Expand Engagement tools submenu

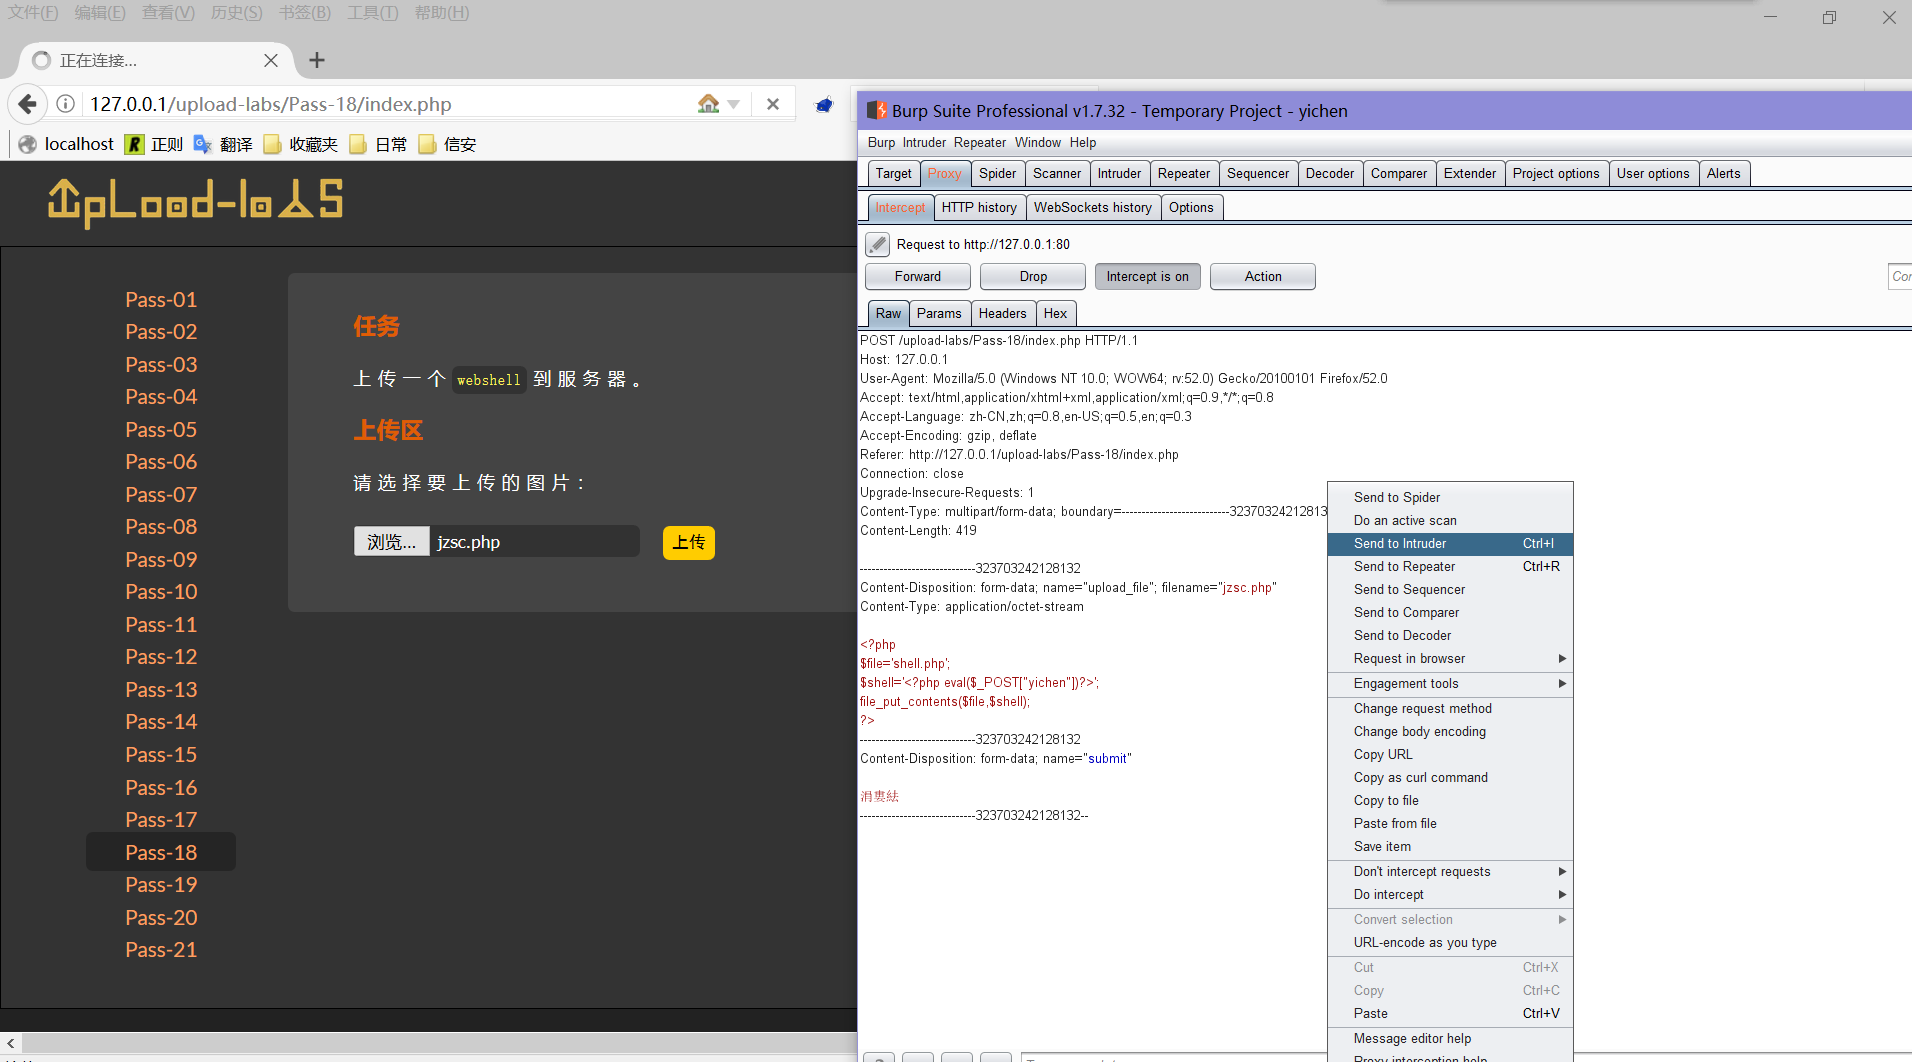point(1450,684)
